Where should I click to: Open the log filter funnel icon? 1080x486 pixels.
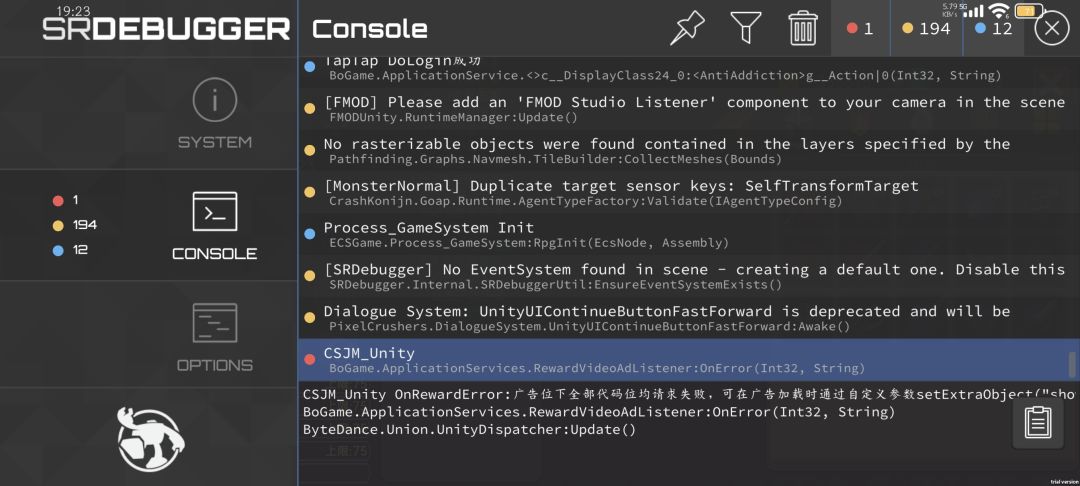click(x=745, y=28)
